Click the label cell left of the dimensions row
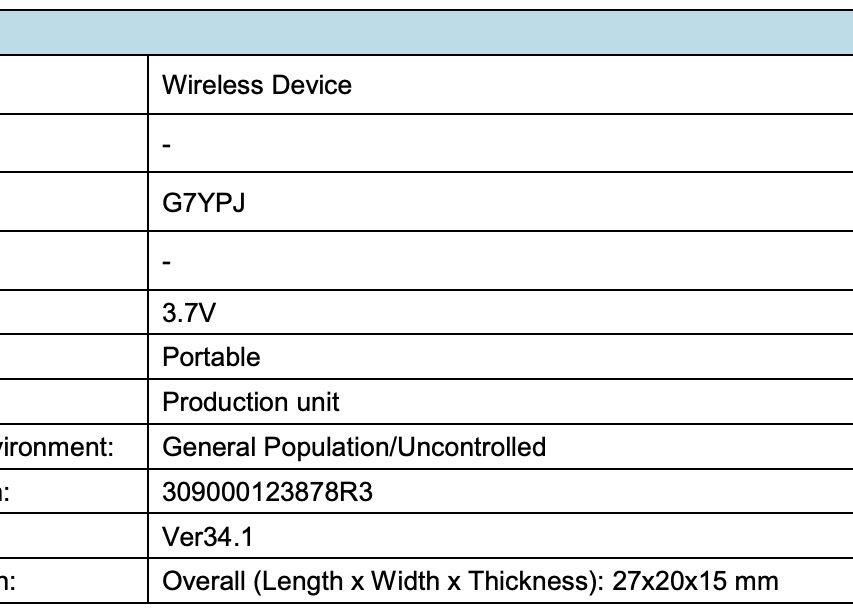 [70, 582]
